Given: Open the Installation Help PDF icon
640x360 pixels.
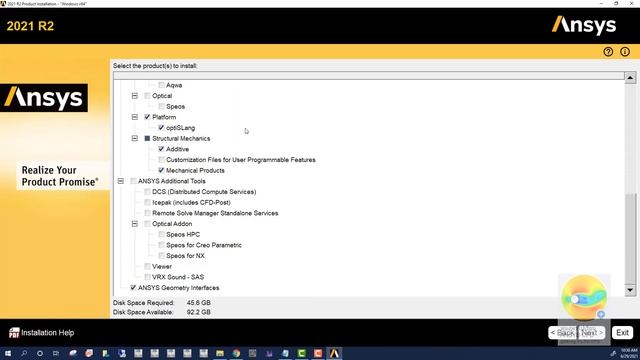Looking at the screenshot, I should click(14, 333).
